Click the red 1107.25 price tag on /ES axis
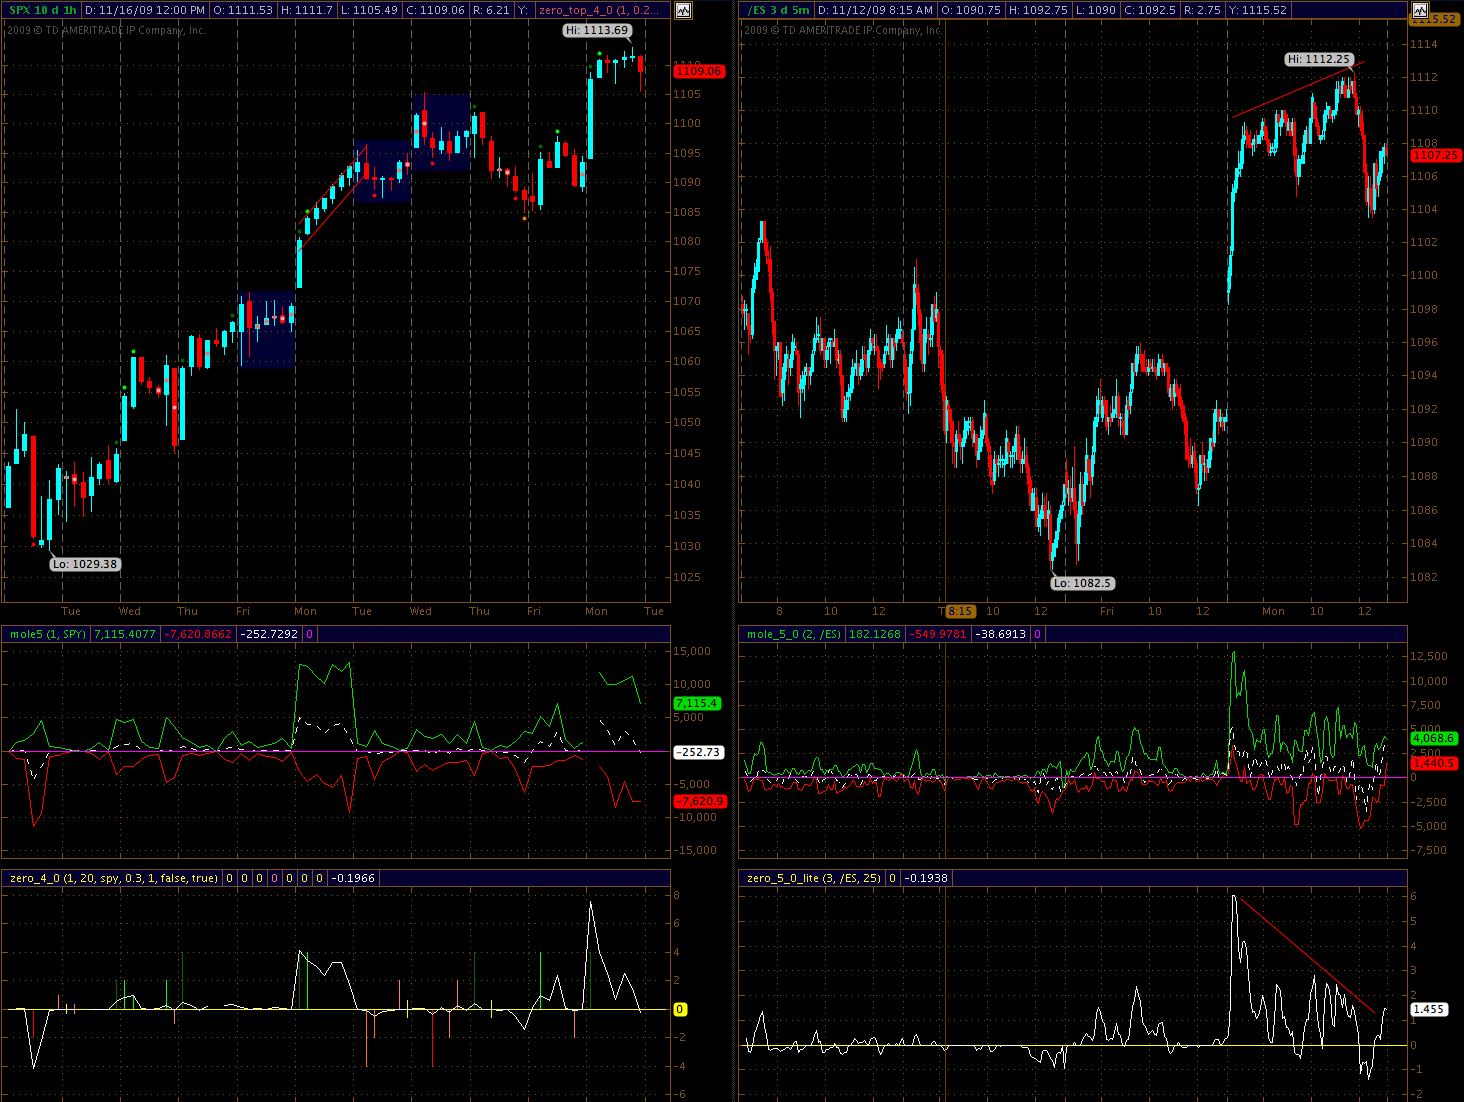This screenshot has height=1102, width=1464. tap(1435, 155)
